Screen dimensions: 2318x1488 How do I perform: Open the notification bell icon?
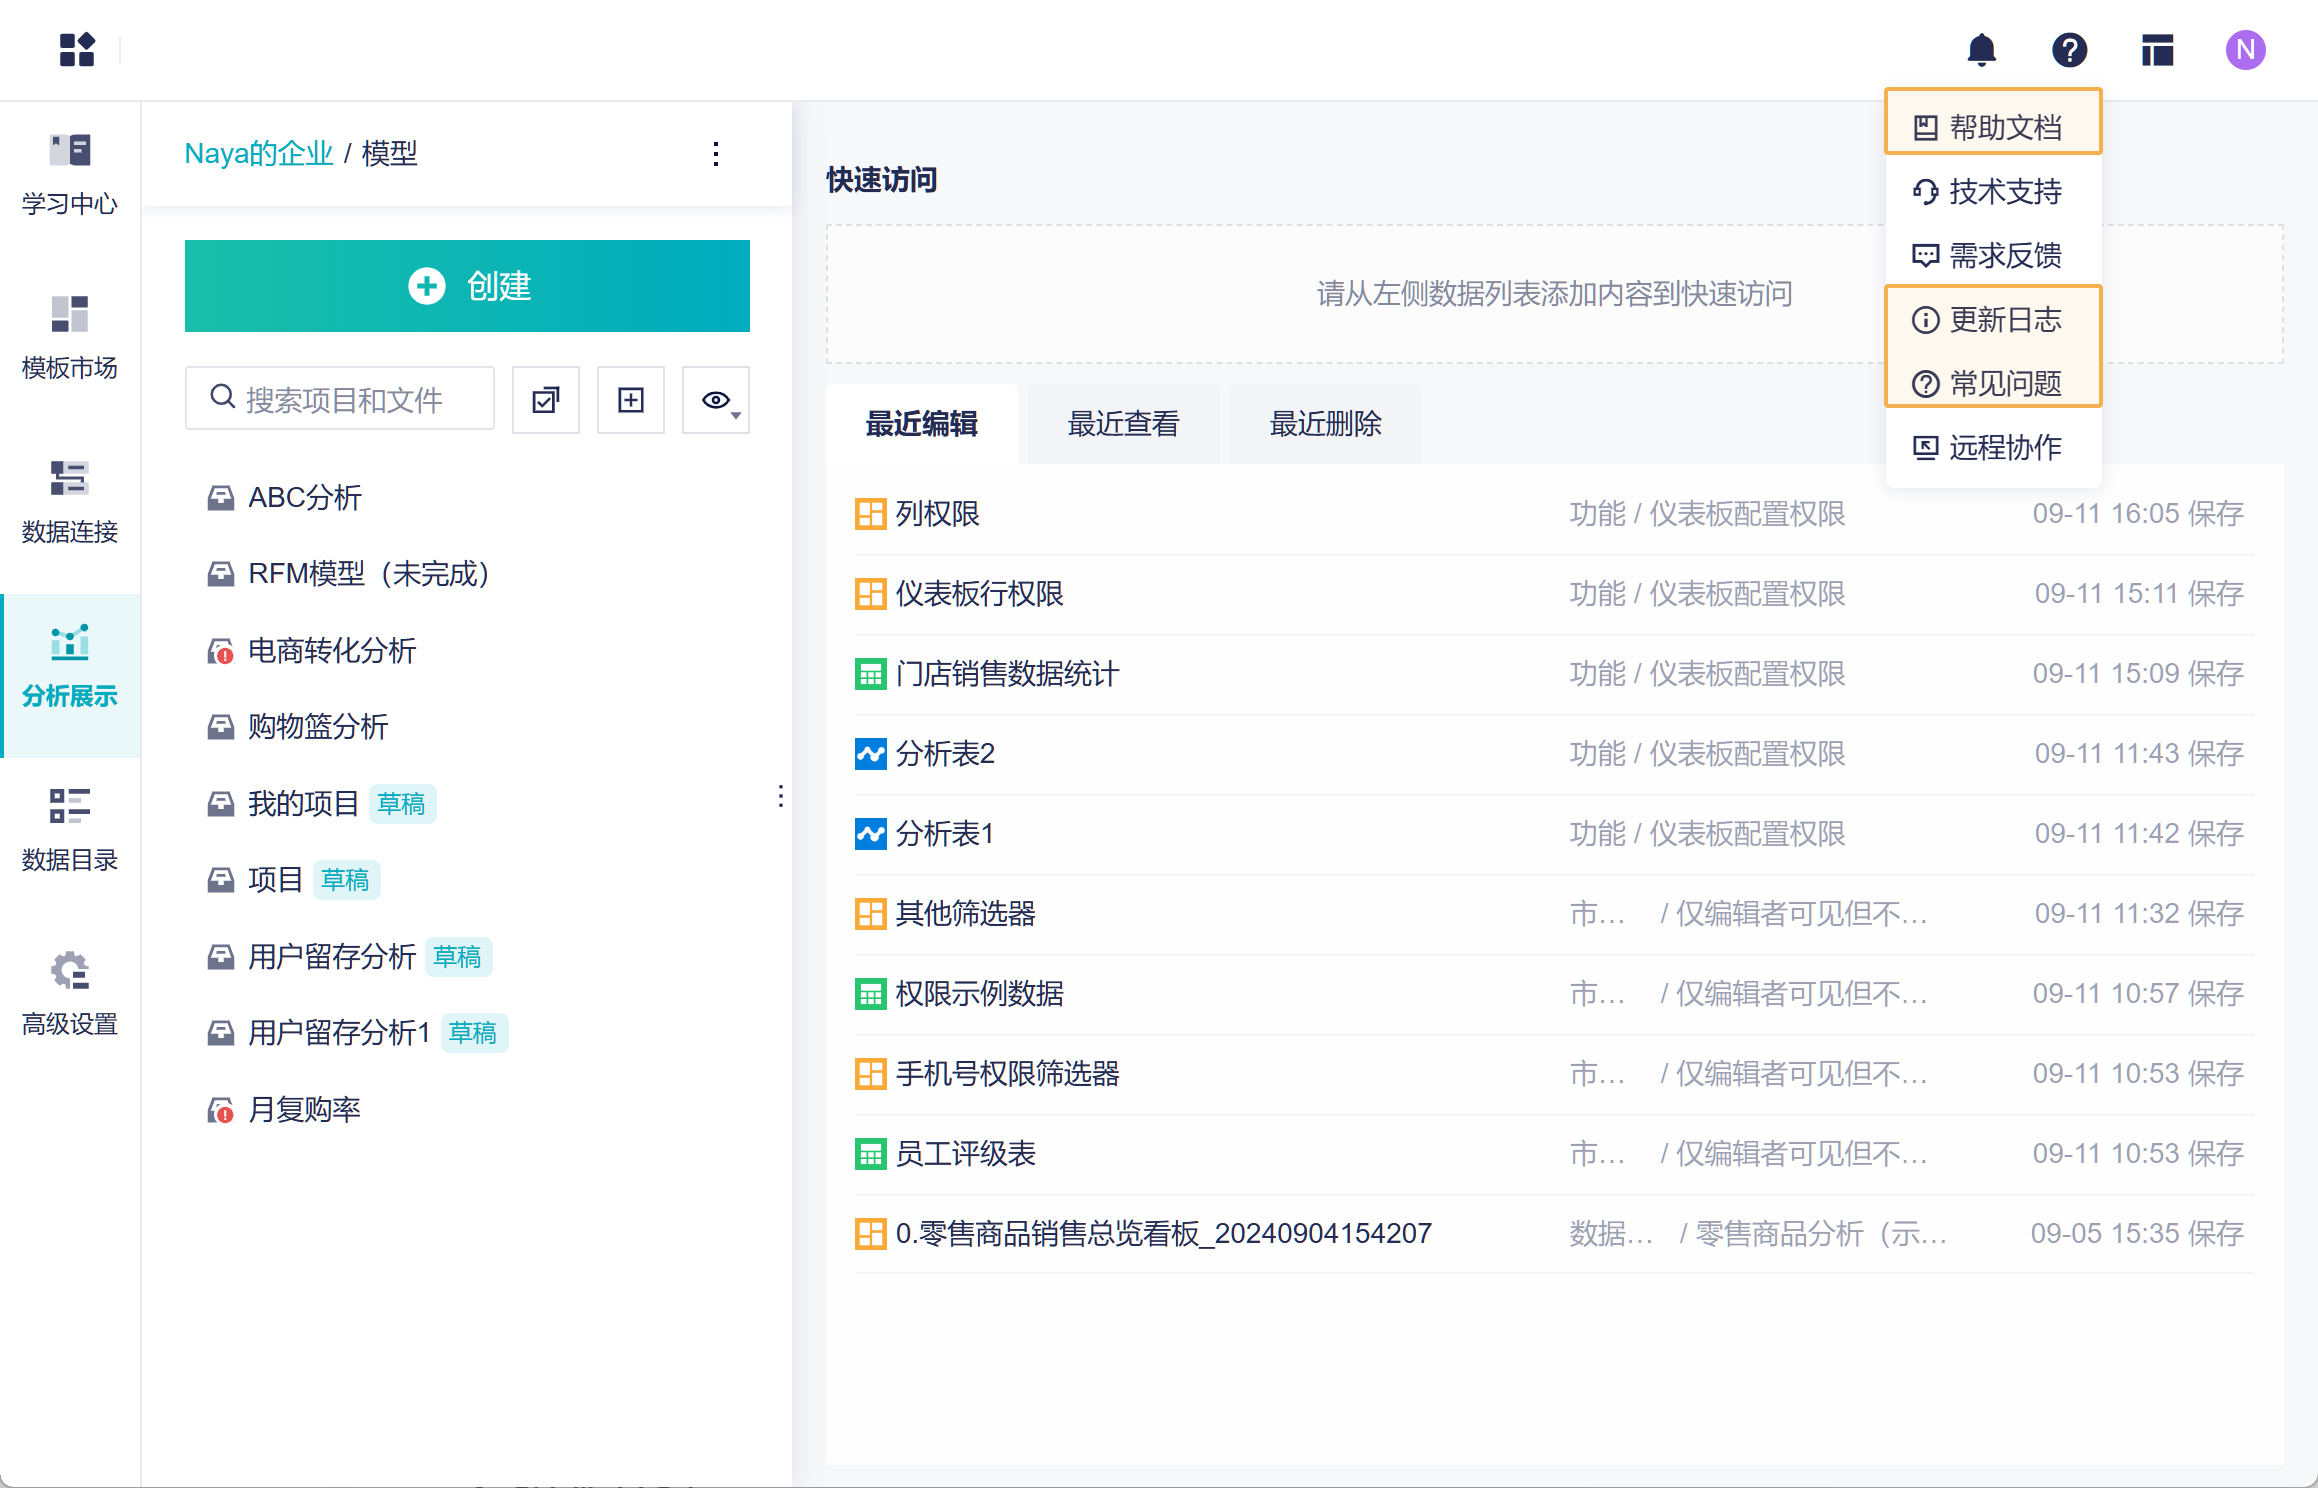point(1981,50)
